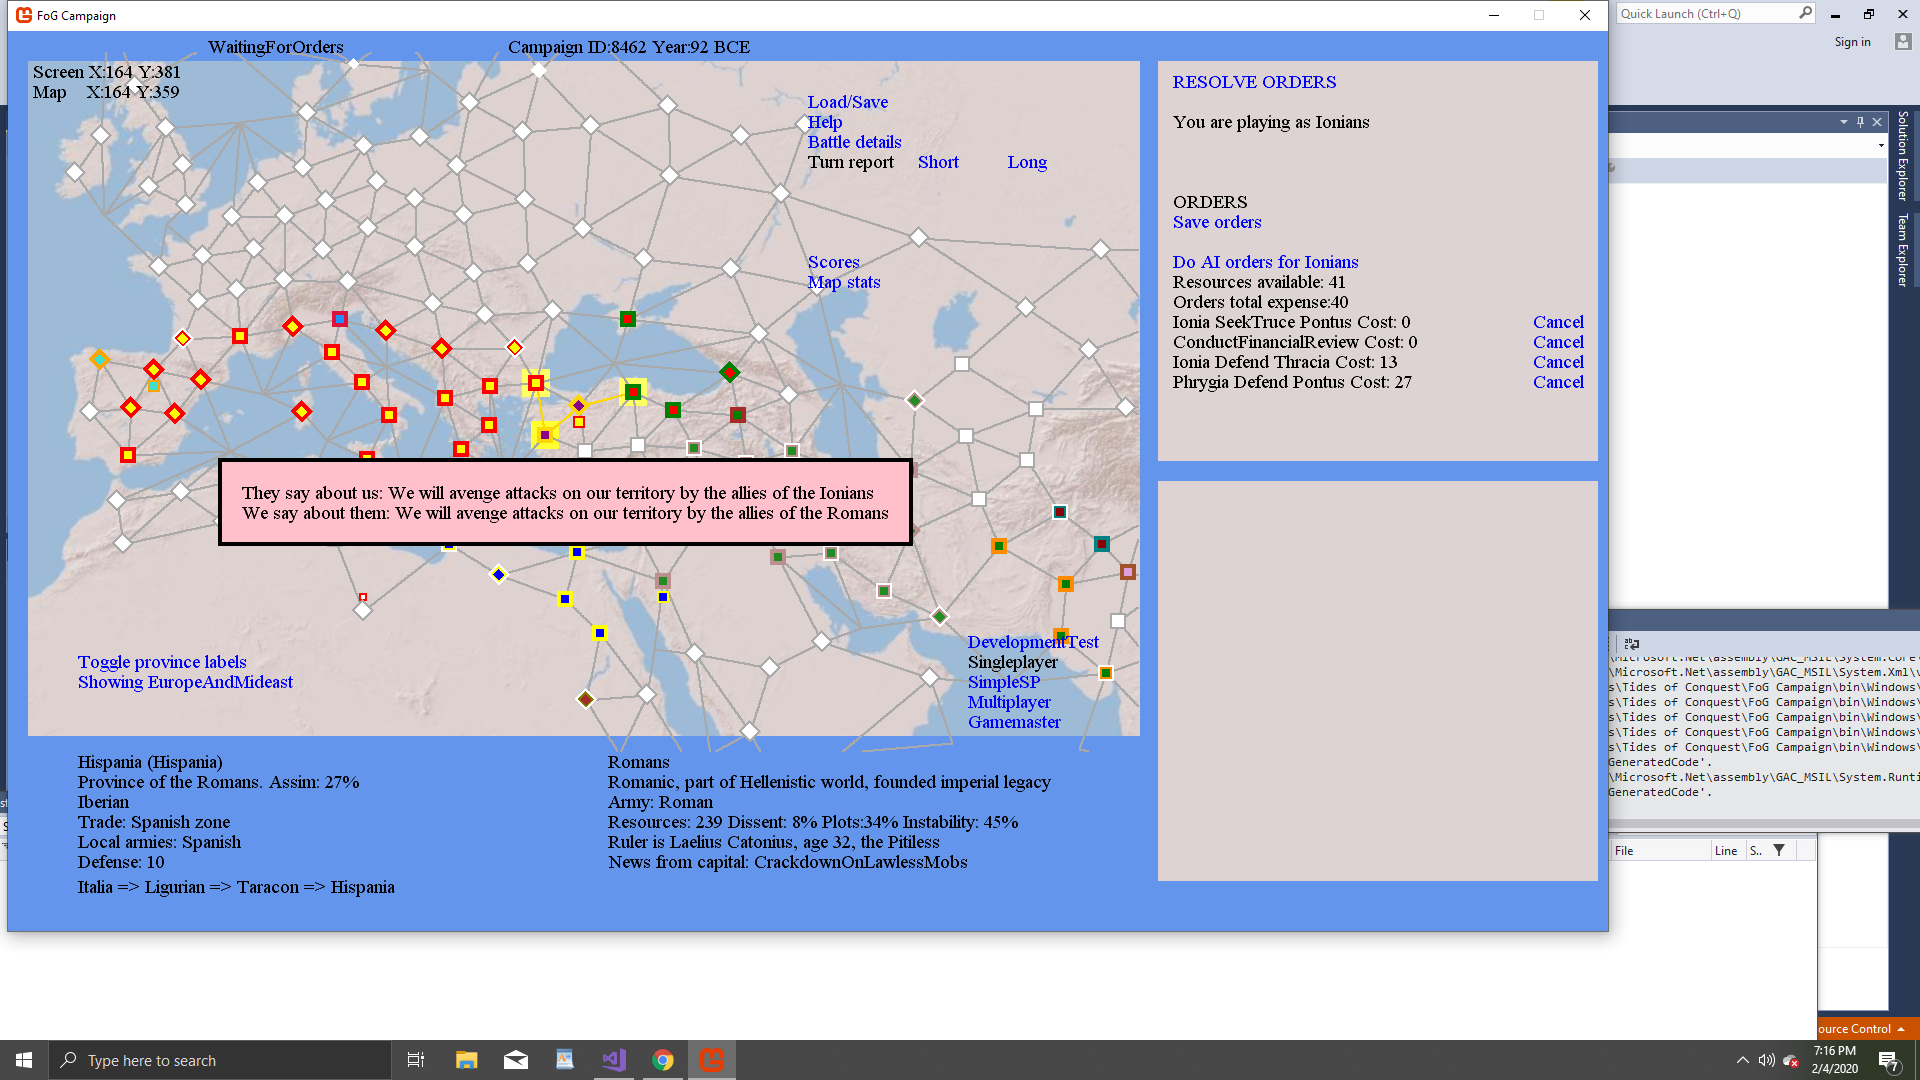Open File Explorer from the taskbar

[466, 1060]
